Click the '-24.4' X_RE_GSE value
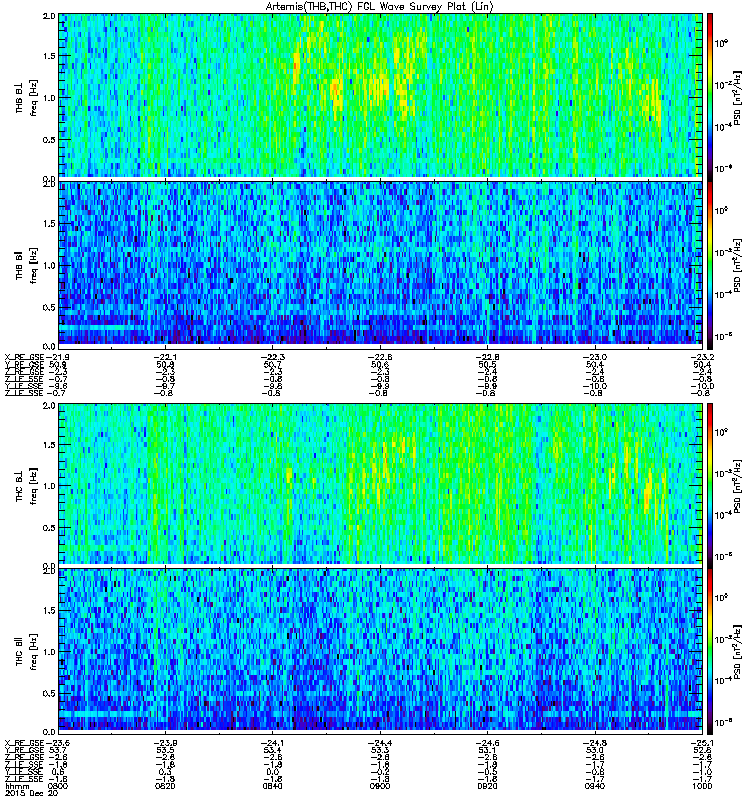The image size is (750, 800). tap(380, 743)
